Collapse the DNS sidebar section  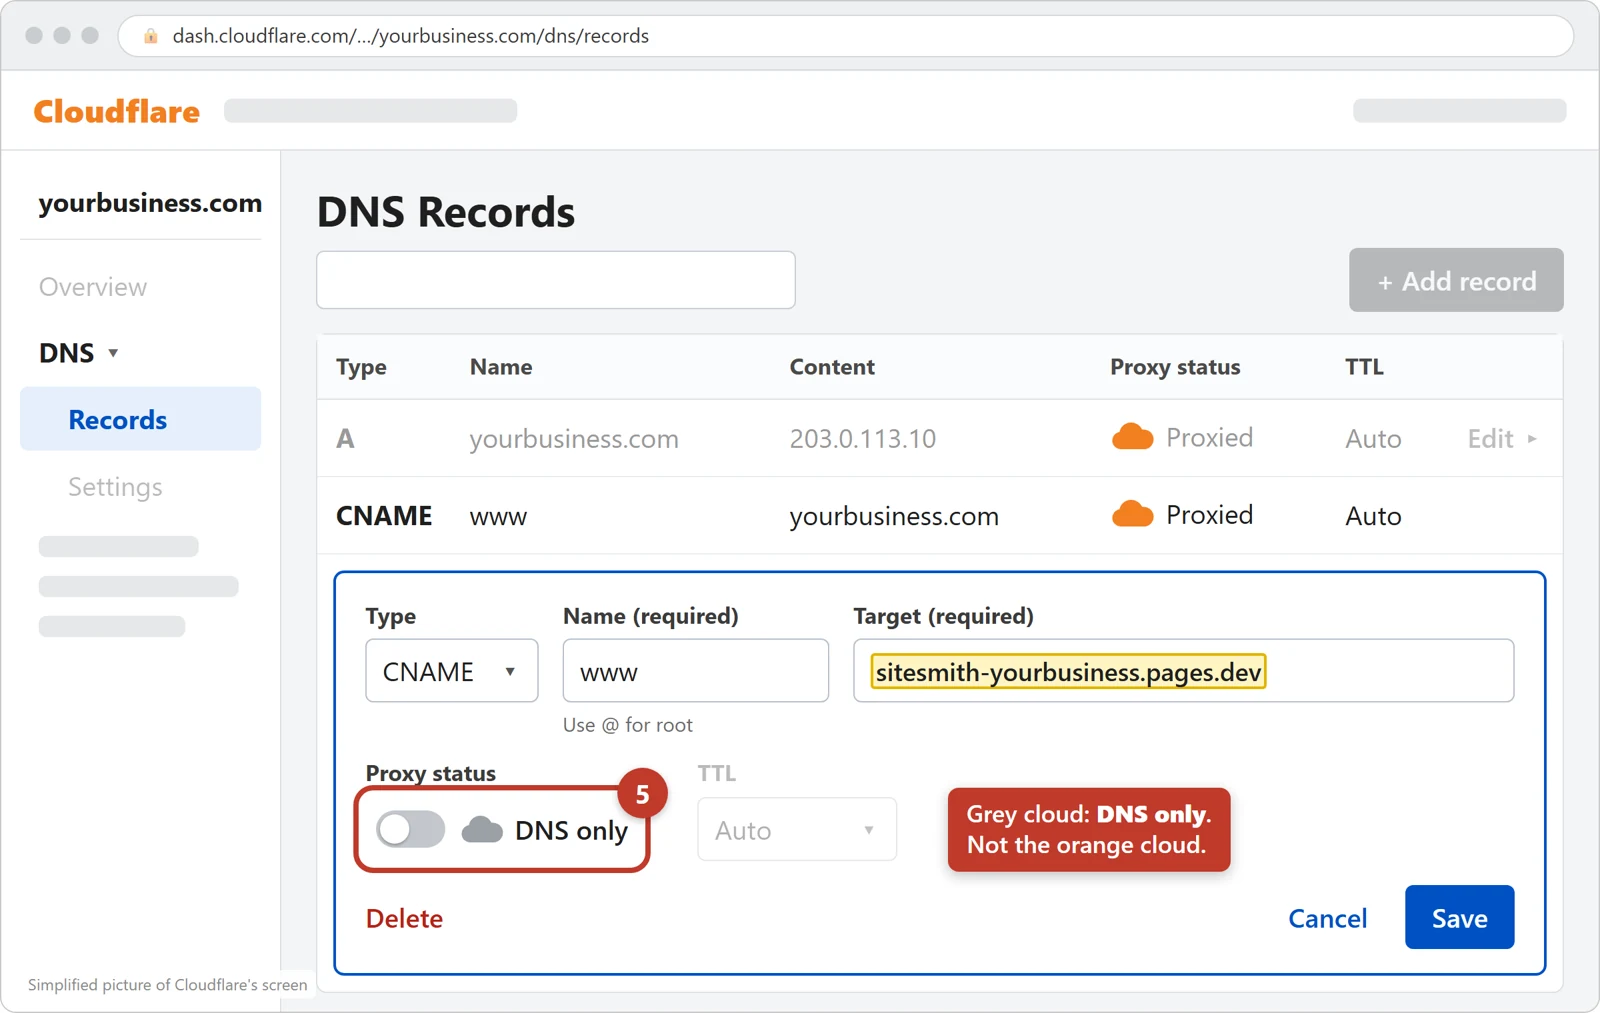79,353
